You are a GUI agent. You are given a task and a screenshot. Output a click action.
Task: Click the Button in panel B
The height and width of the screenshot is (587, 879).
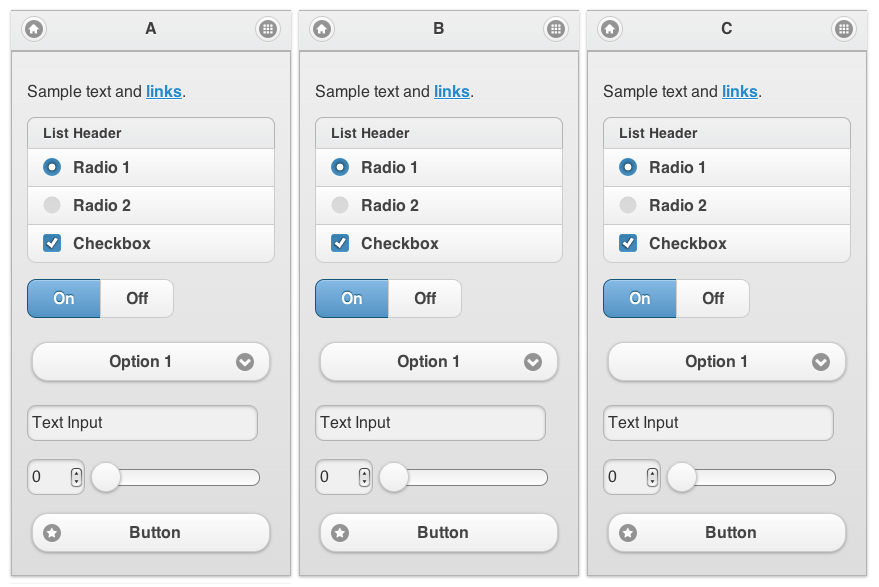pyautogui.click(x=439, y=533)
